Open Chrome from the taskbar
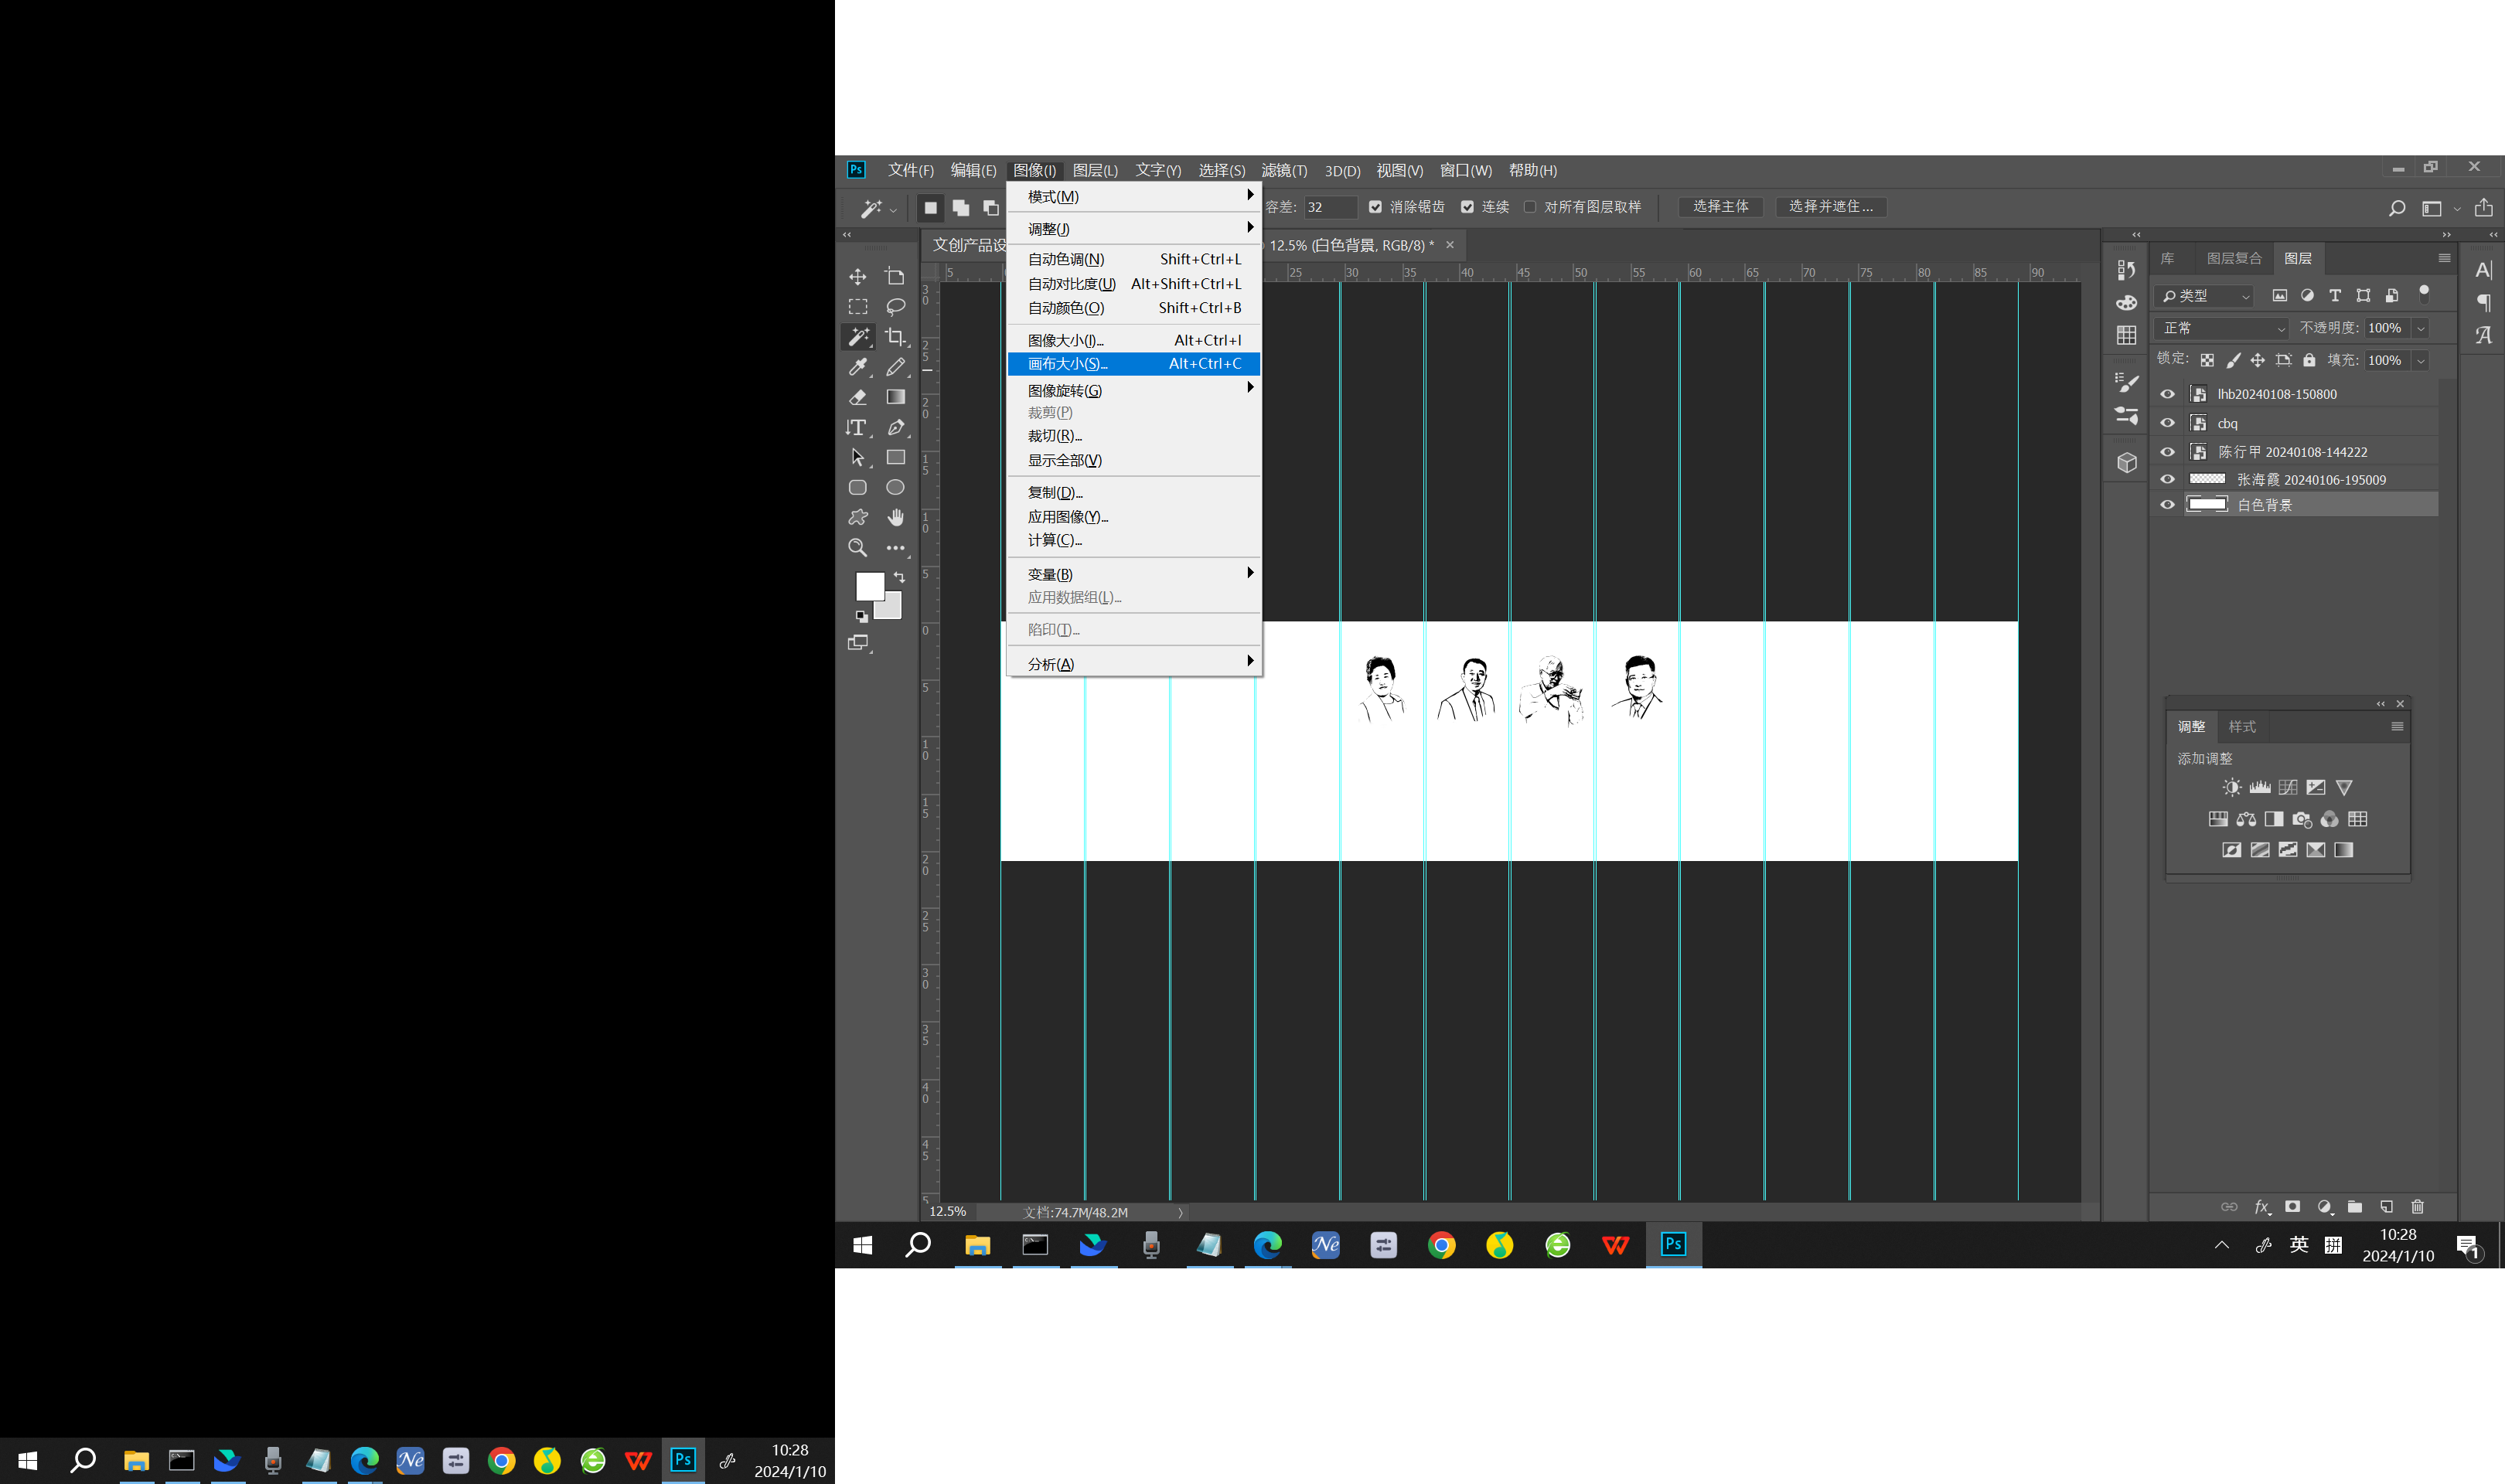This screenshot has height=1484, width=2505. tap(1441, 1246)
